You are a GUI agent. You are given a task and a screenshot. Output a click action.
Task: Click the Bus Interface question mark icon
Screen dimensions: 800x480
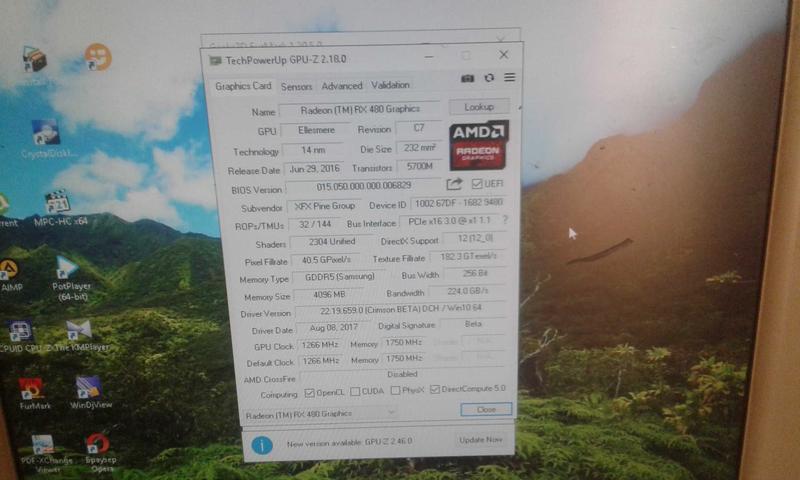(x=505, y=220)
